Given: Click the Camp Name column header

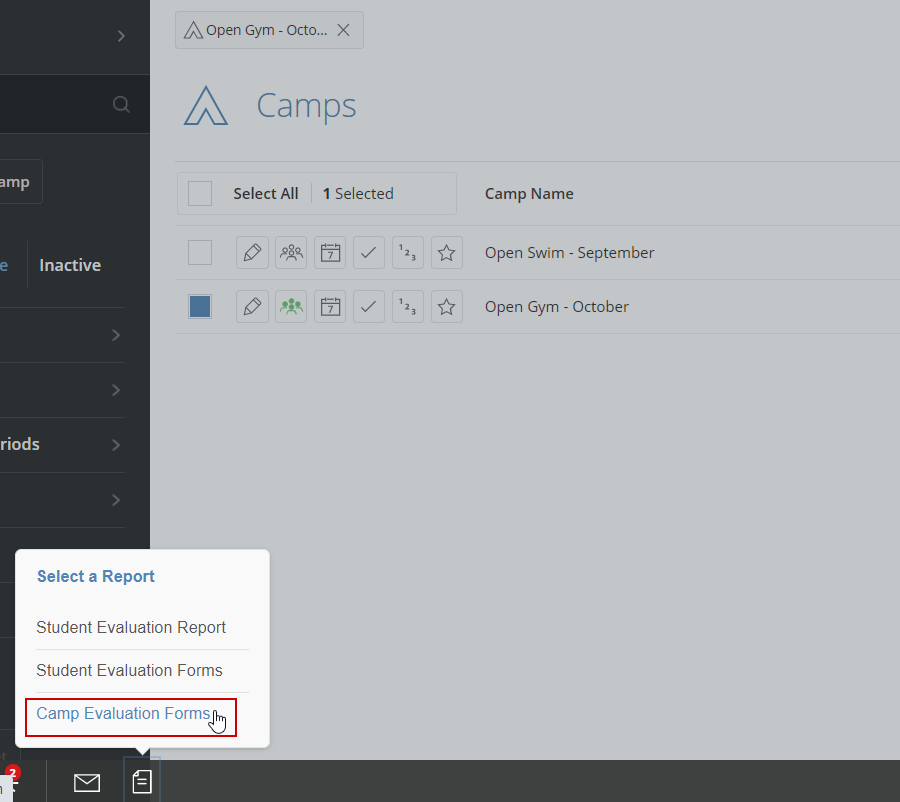Looking at the screenshot, I should point(529,193).
